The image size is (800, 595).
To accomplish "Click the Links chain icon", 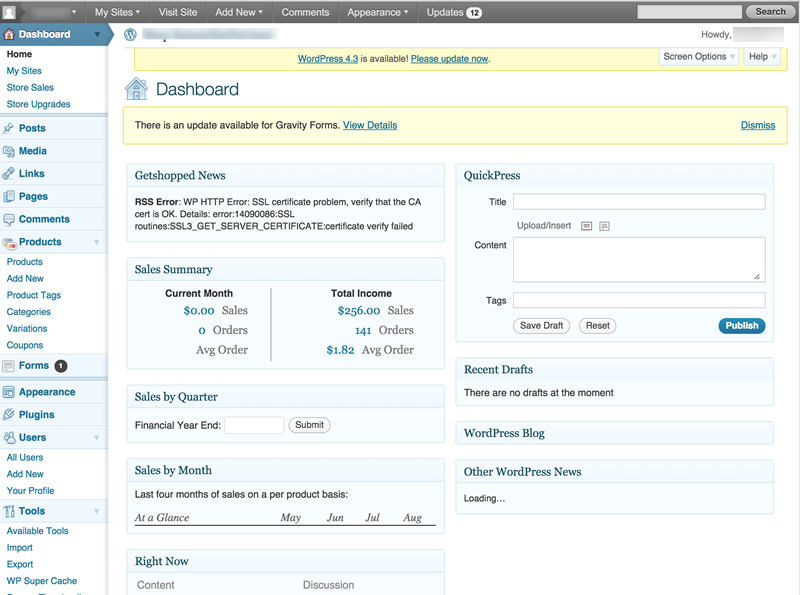I will point(8,173).
